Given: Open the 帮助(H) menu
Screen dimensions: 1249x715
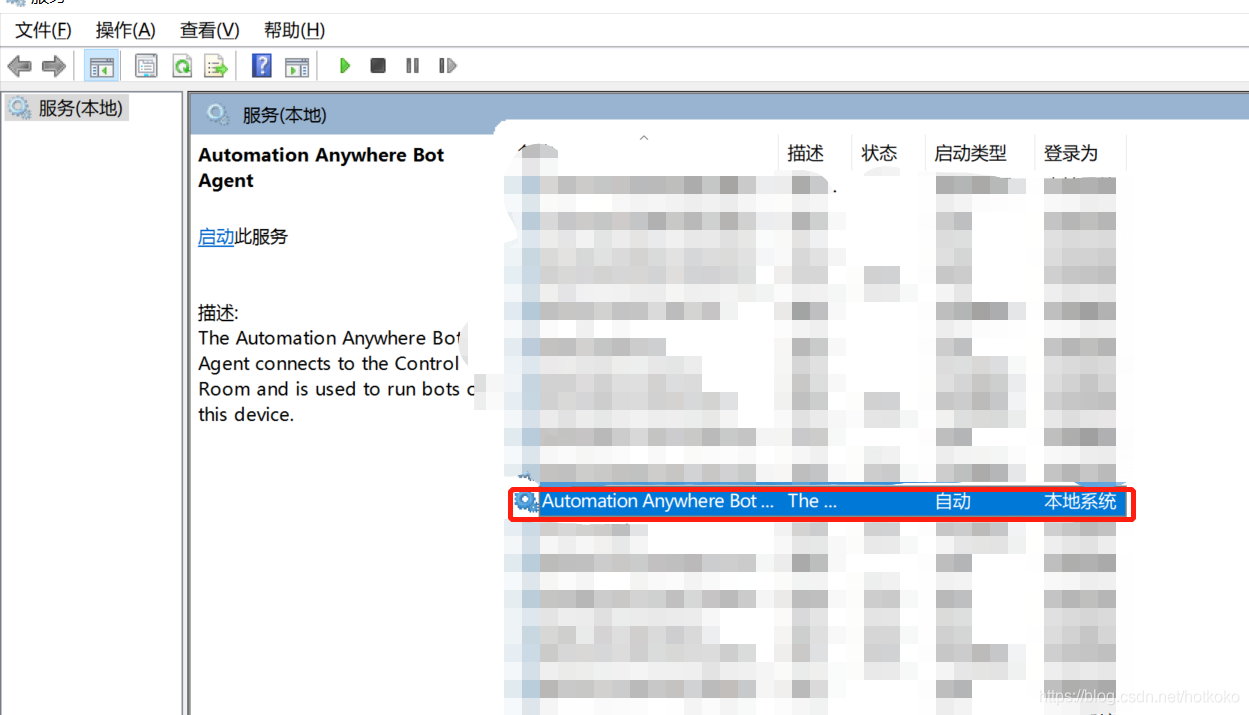Looking at the screenshot, I should (x=293, y=30).
